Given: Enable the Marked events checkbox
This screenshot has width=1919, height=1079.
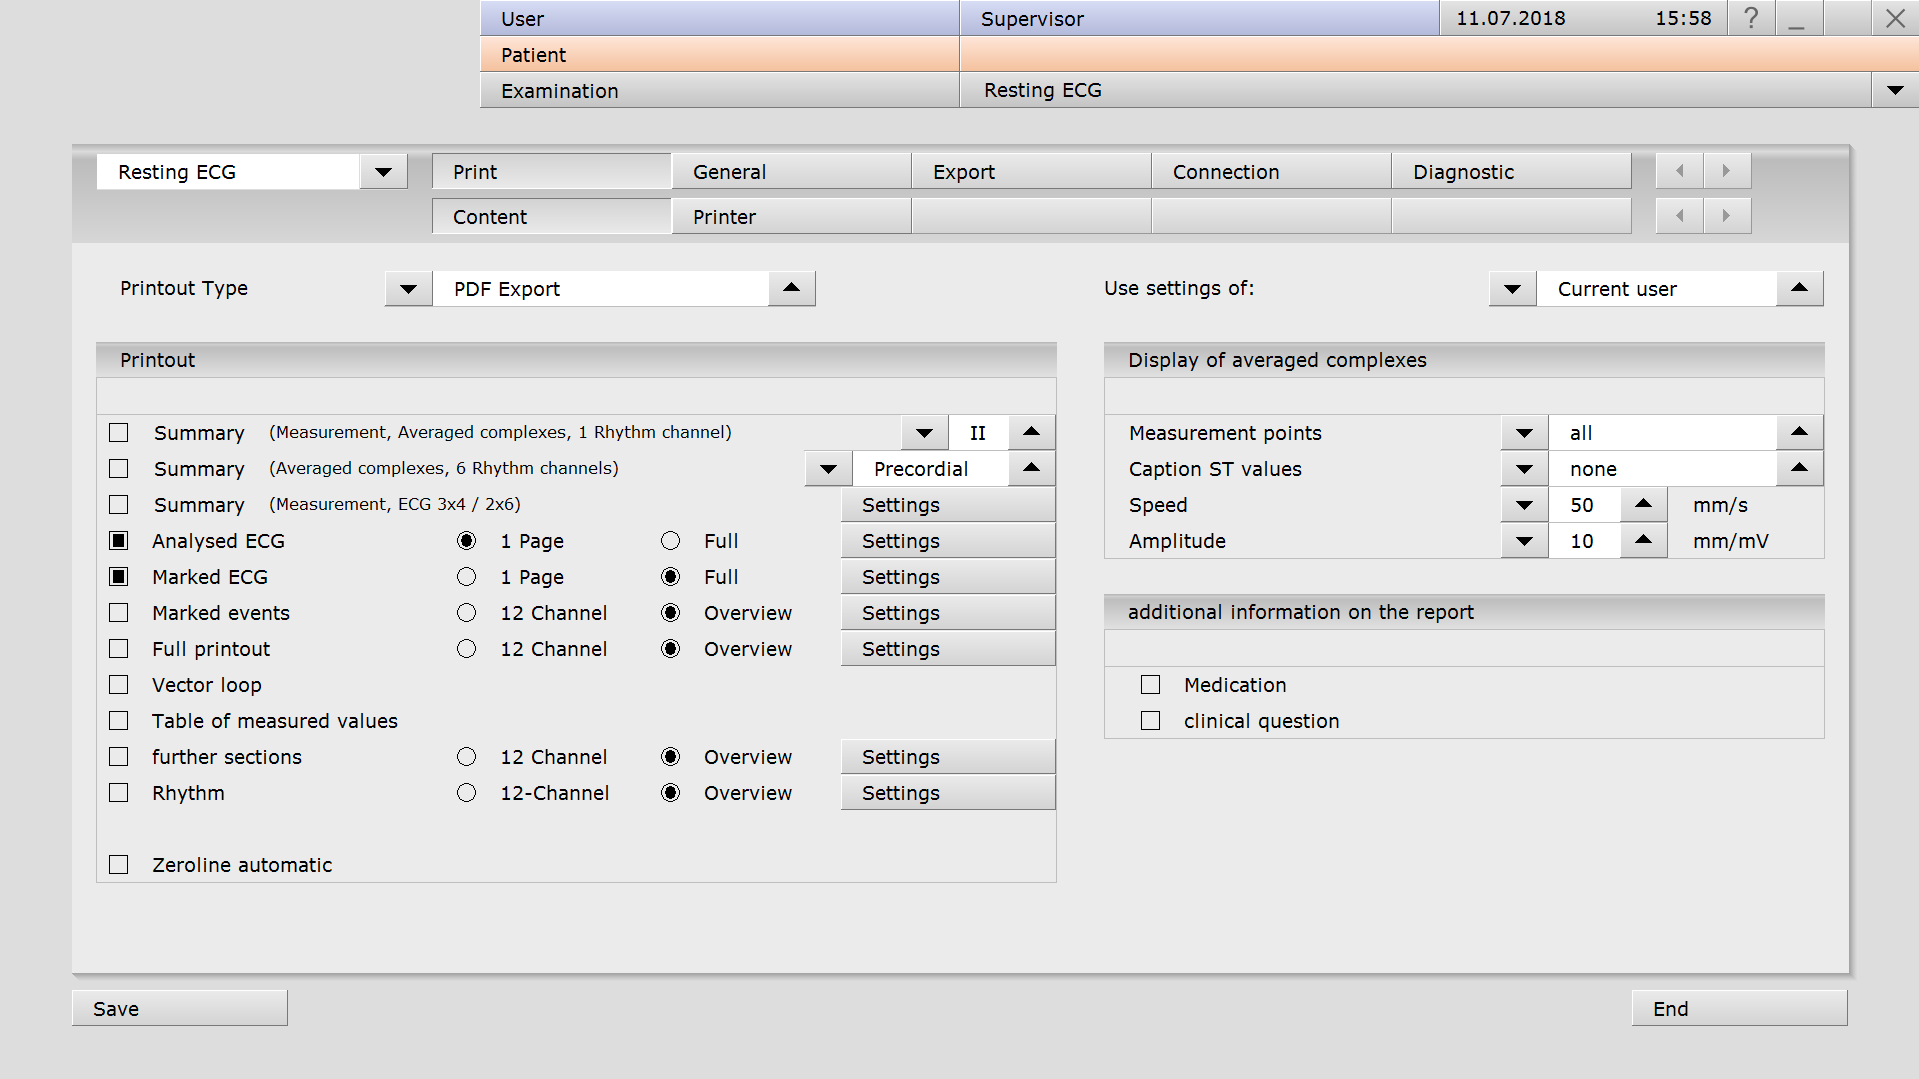Looking at the screenshot, I should [119, 613].
